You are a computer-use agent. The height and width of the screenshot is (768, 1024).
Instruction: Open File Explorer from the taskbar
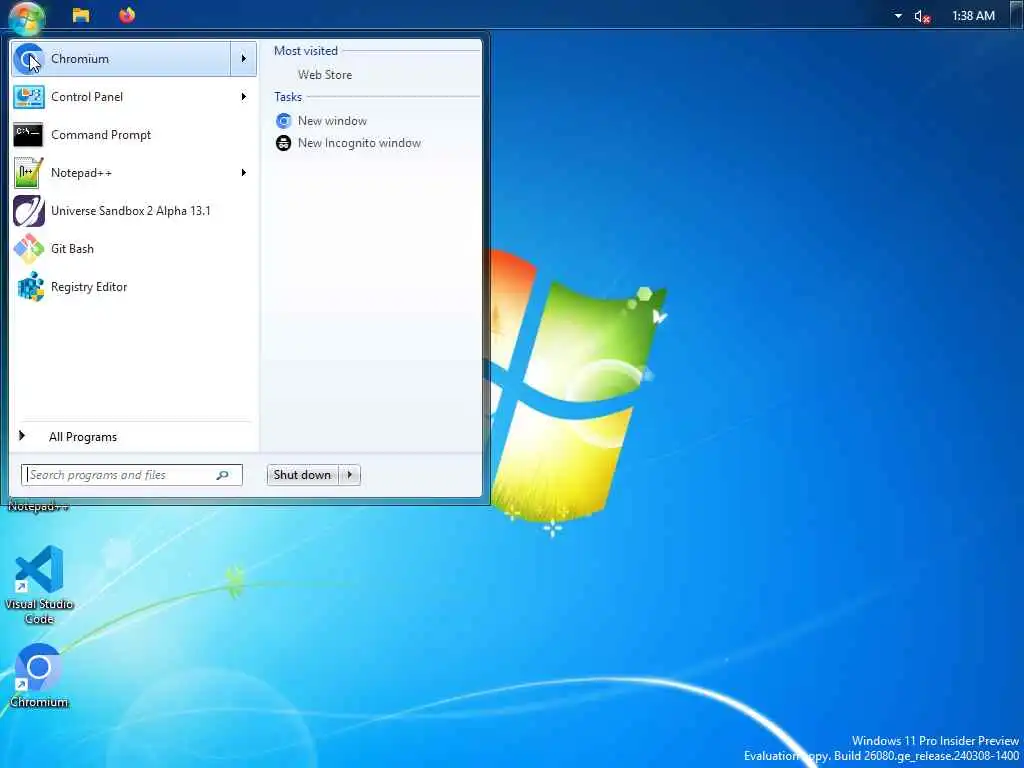click(x=81, y=15)
